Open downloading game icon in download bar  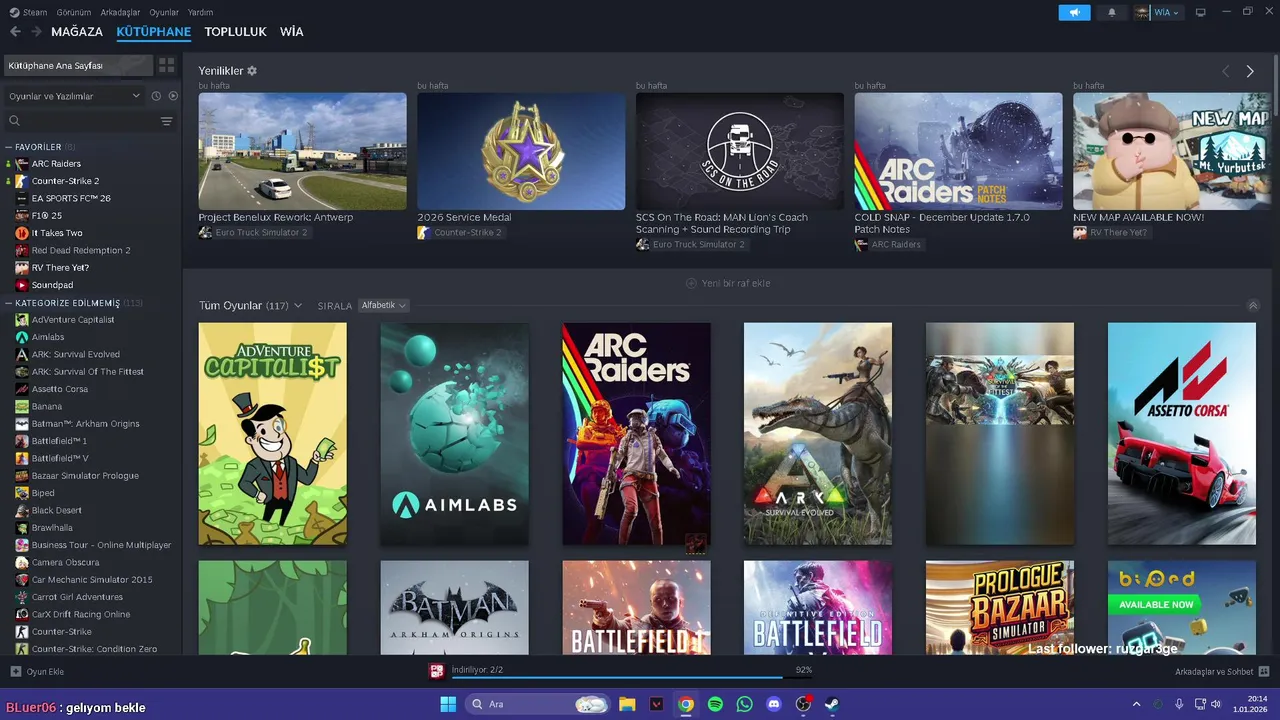tap(437, 671)
